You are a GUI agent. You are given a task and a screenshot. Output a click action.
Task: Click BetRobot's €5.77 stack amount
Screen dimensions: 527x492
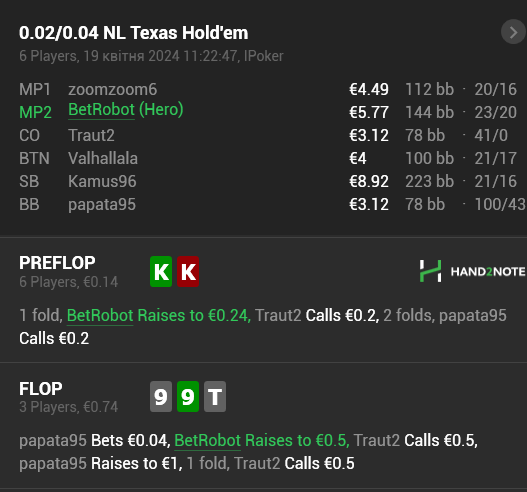pos(369,112)
